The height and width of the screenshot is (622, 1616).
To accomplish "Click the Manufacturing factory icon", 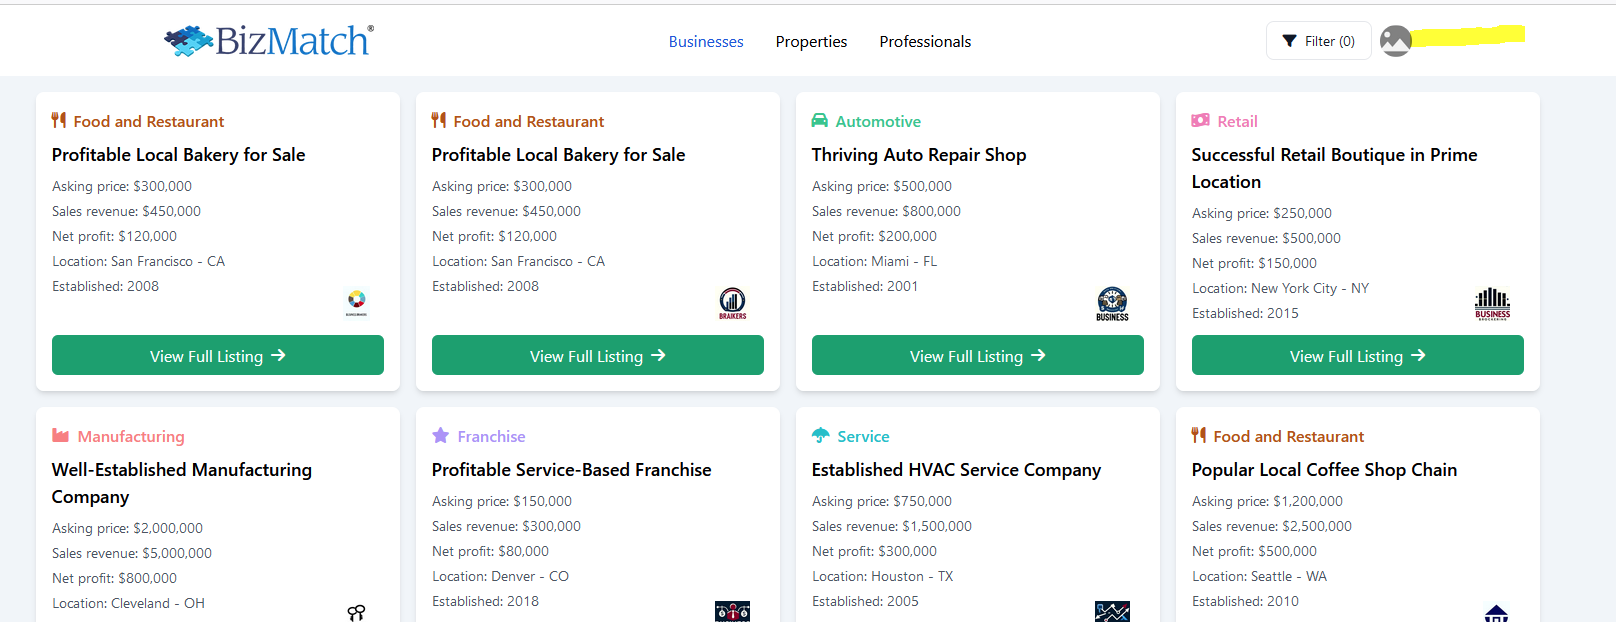I will coord(61,436).
